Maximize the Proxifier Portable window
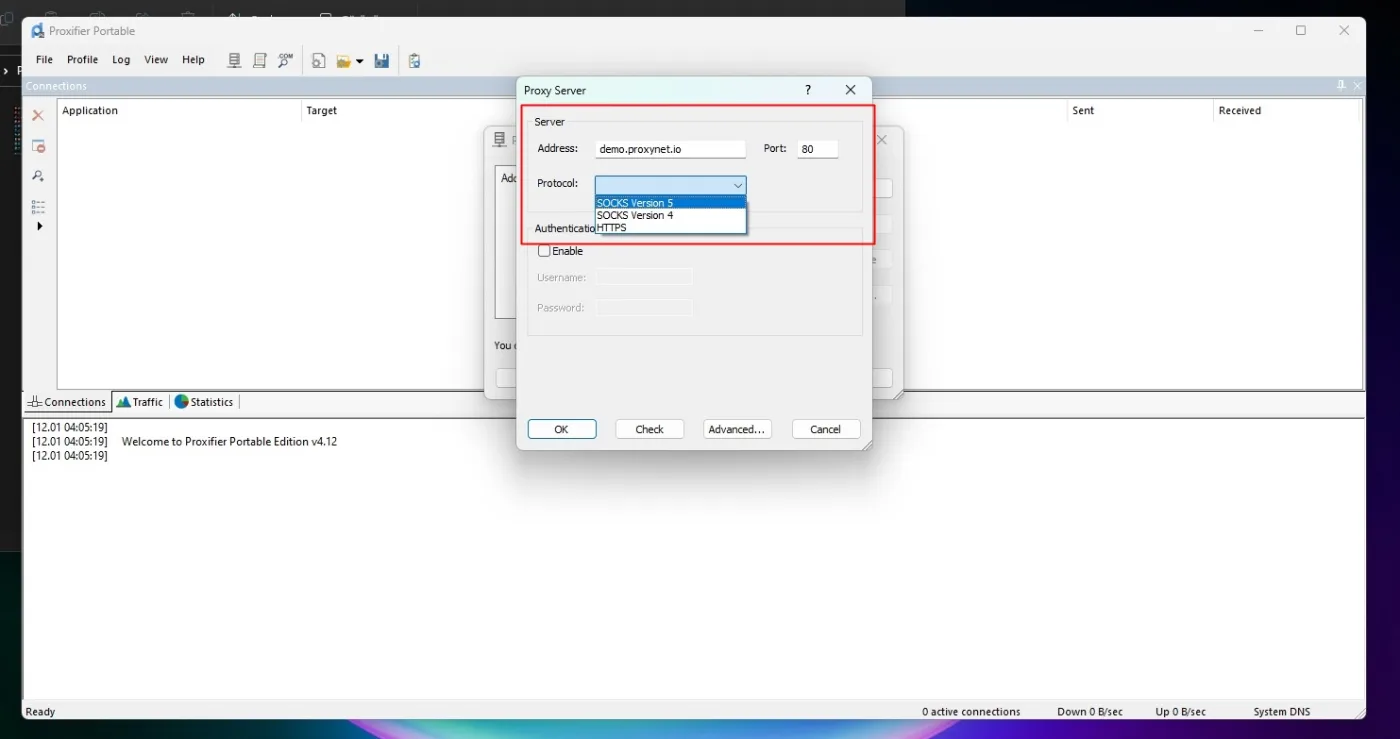Viewport: 1400px width, 739px height. (1301, 31)
